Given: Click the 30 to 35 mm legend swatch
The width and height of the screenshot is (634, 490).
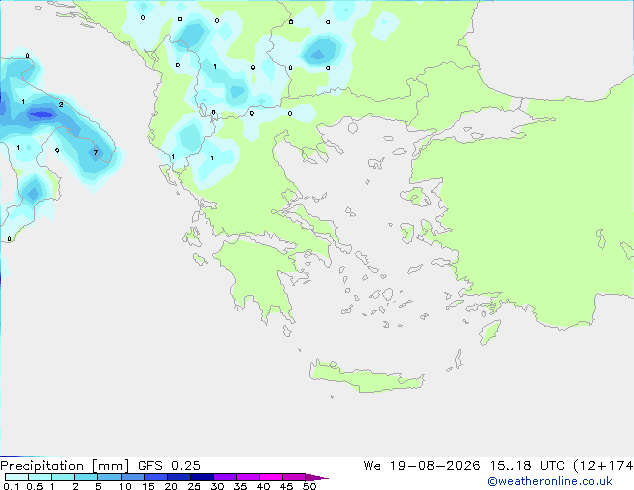Looking at the screenshot, I should 225,477.
